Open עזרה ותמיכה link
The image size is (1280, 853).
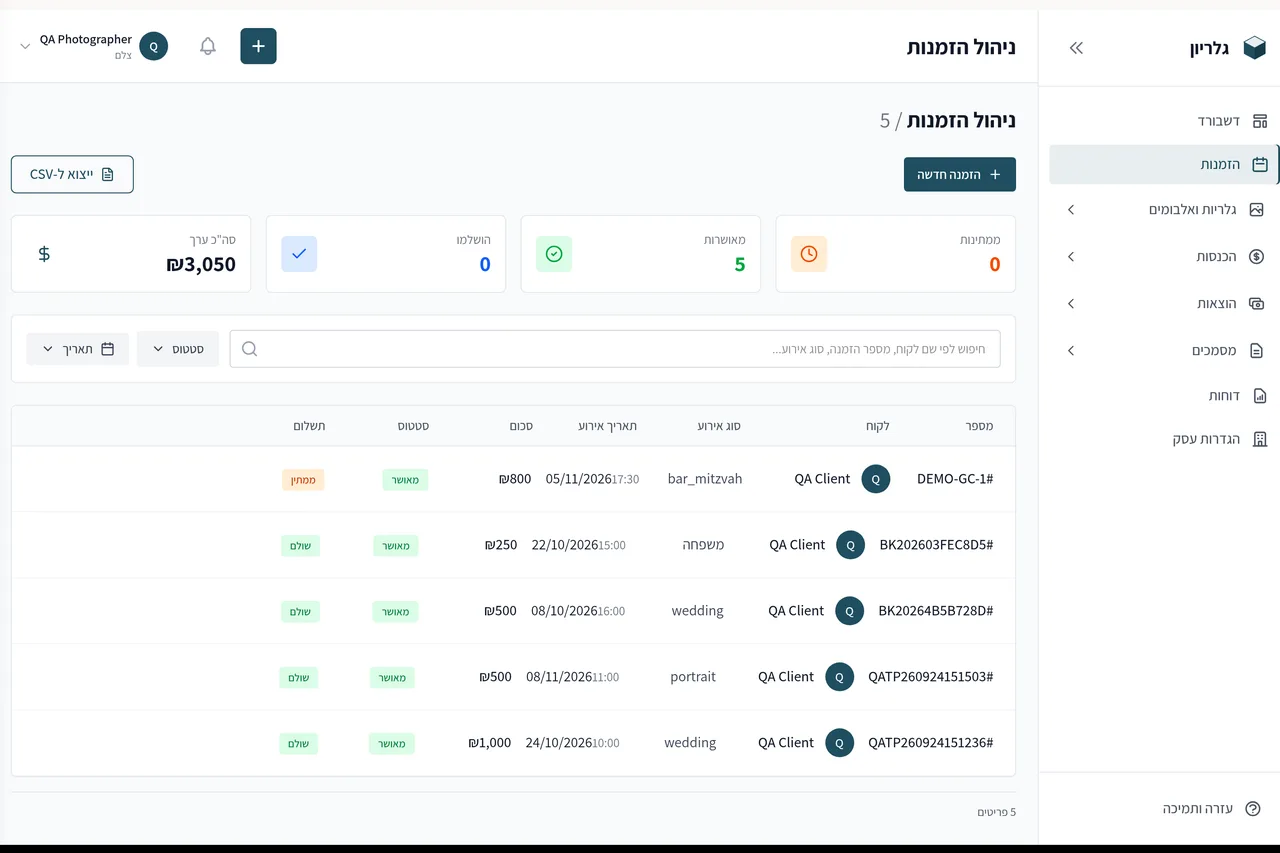[x=1197, y=809]
